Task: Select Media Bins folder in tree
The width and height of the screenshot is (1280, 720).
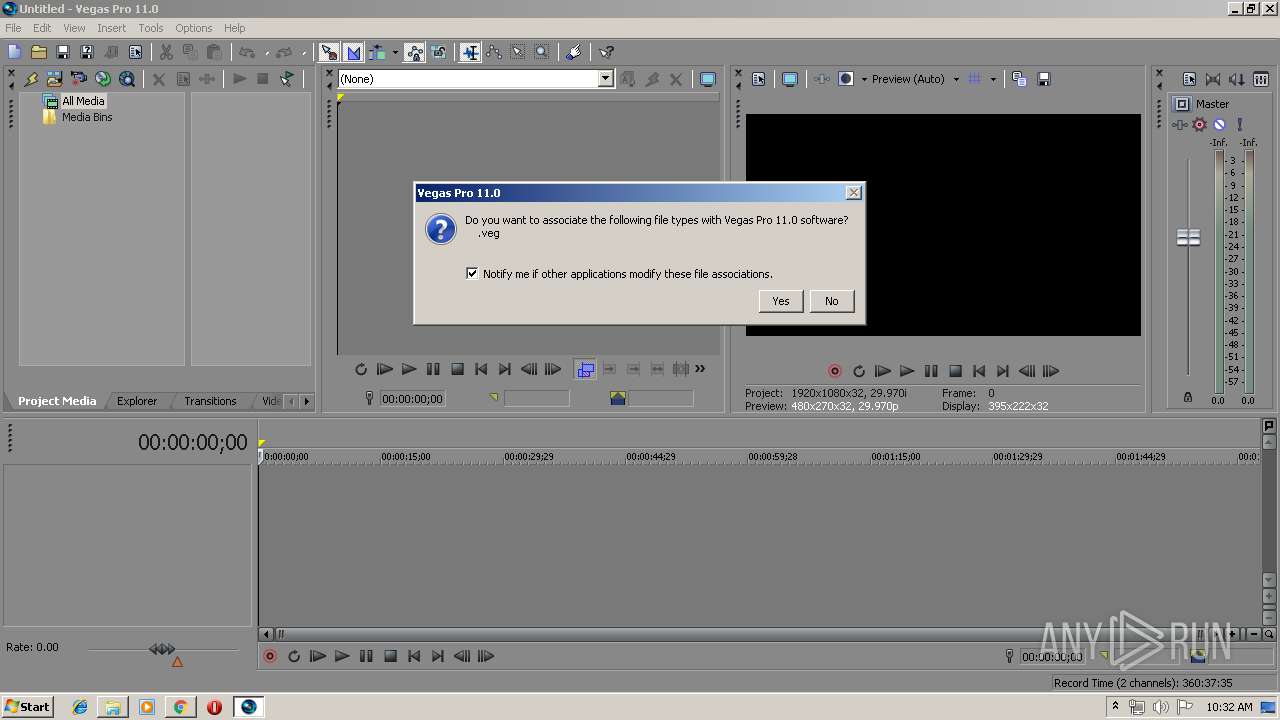Action: coord(87,117)
